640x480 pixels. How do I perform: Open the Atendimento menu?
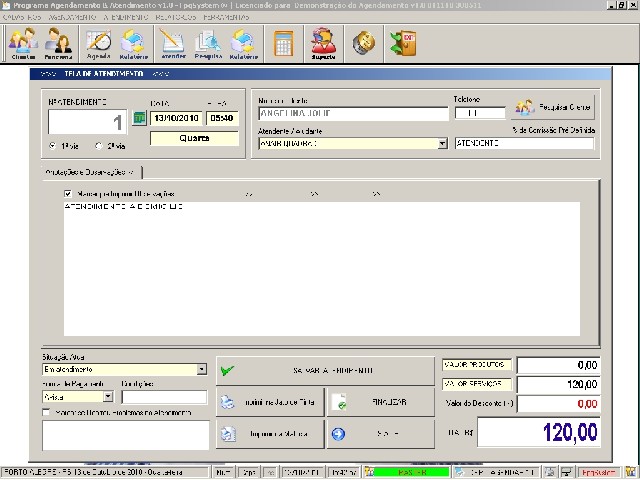click(x=126, y=18)
